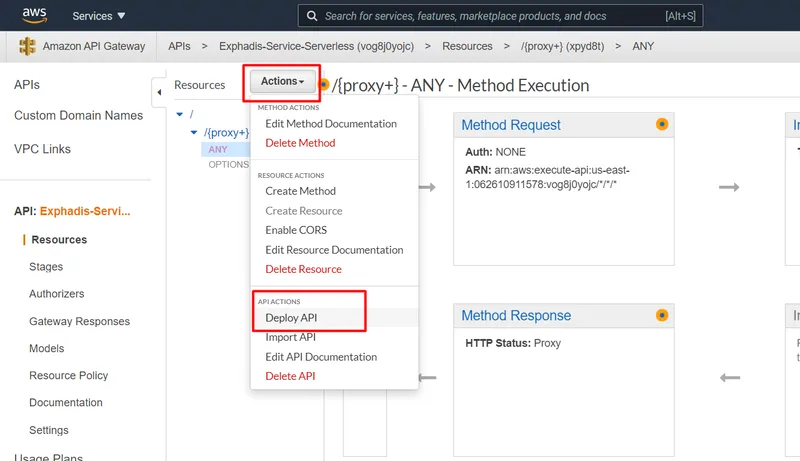Open Exphadis-Servi... API link
This screenshot has width=800, height=461.
pos(85,211)
